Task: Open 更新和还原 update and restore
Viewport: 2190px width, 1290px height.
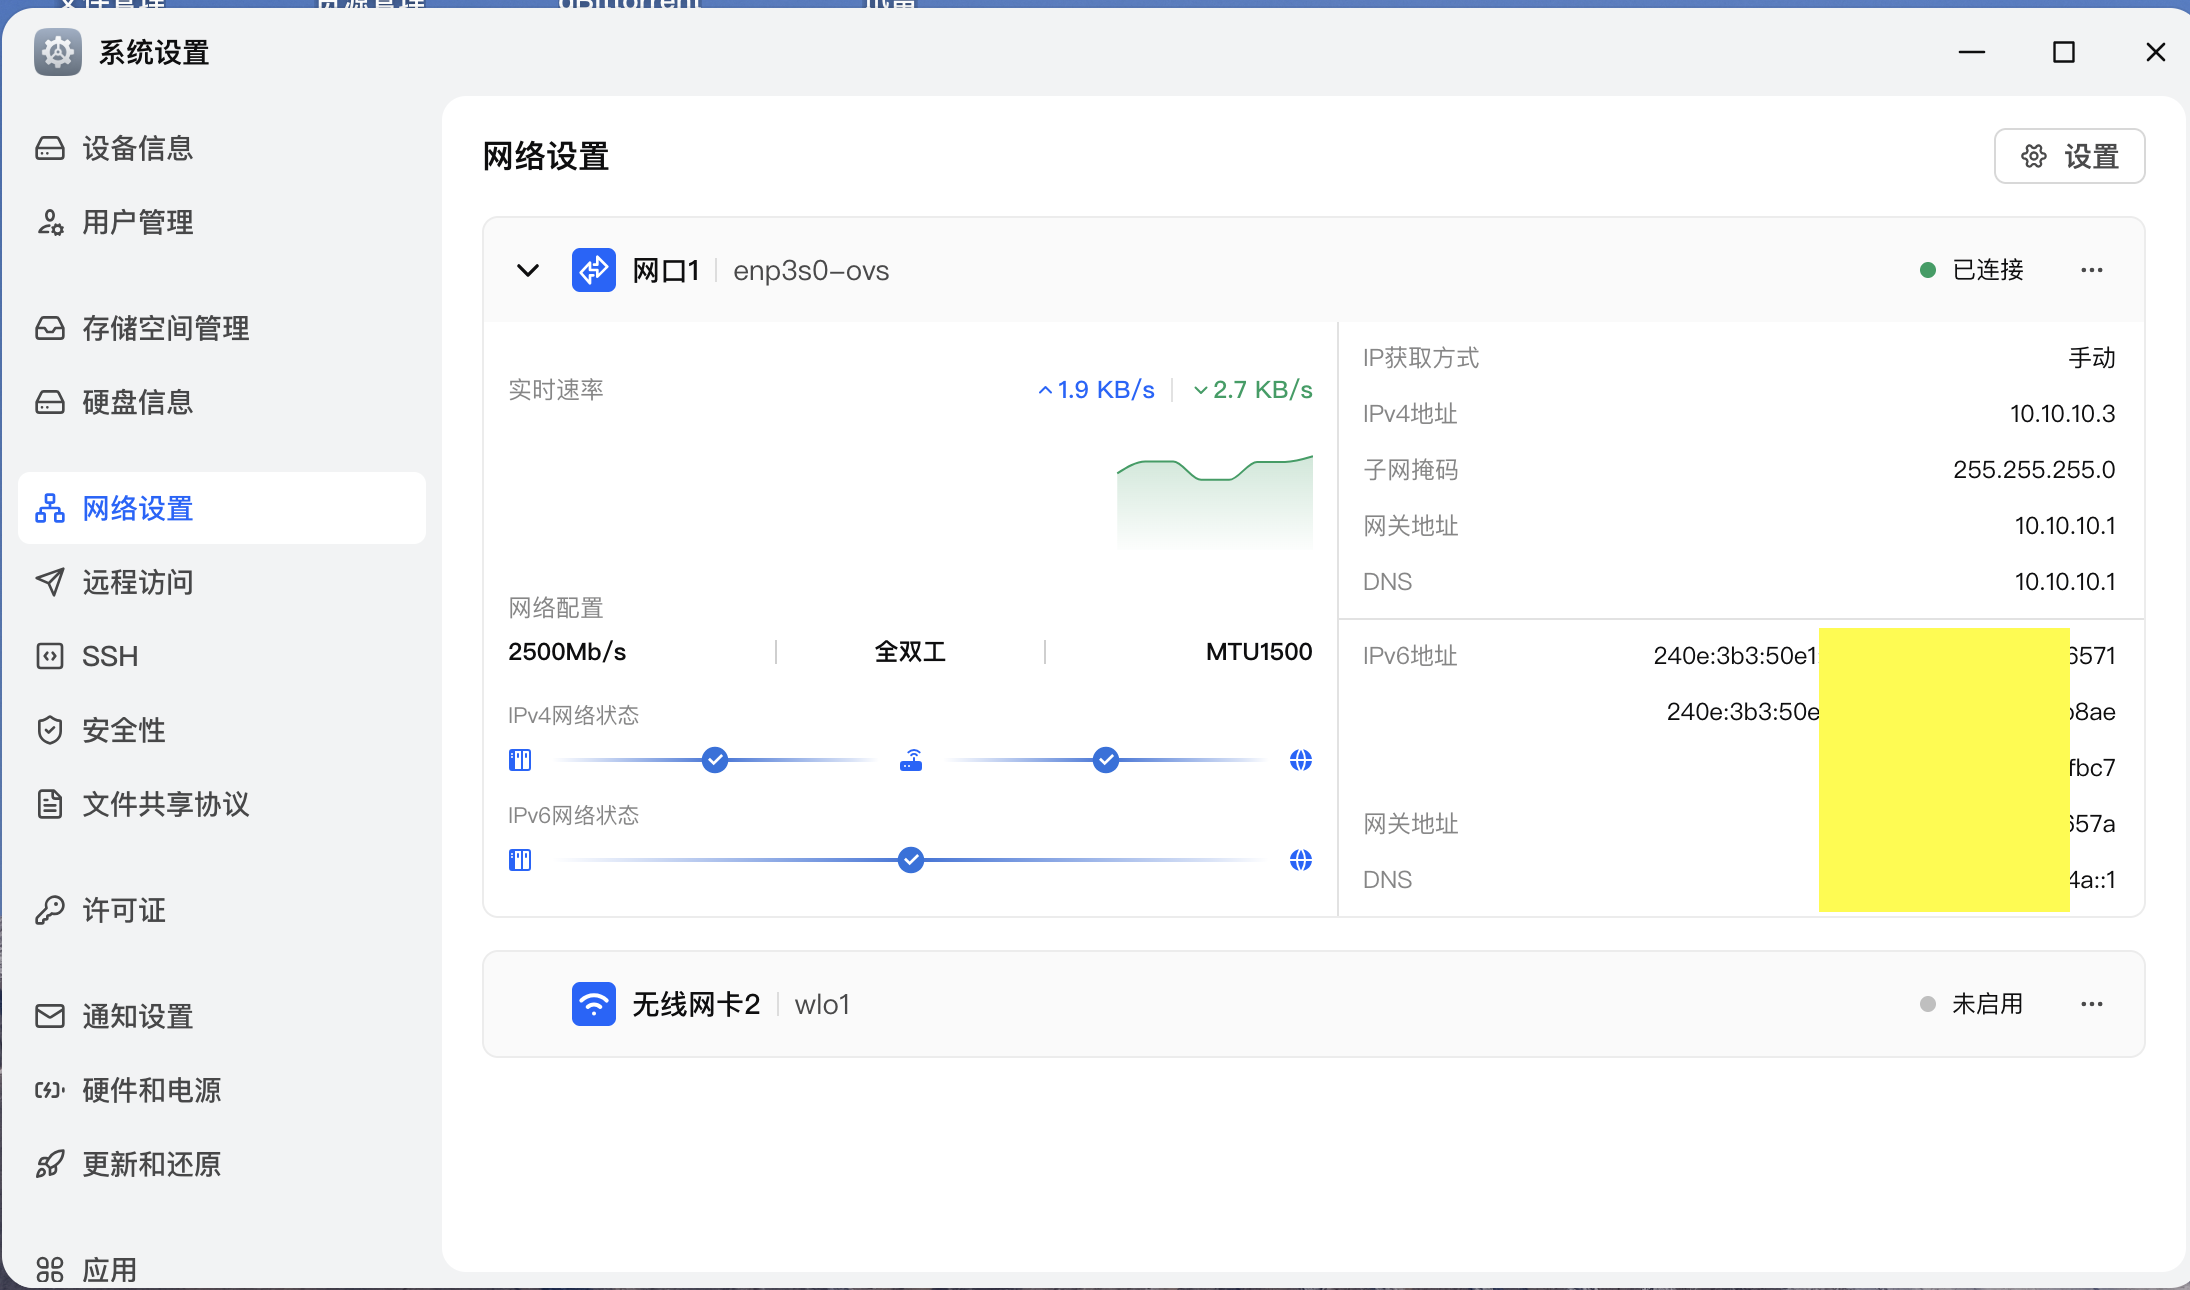Action: (151, 1164)
